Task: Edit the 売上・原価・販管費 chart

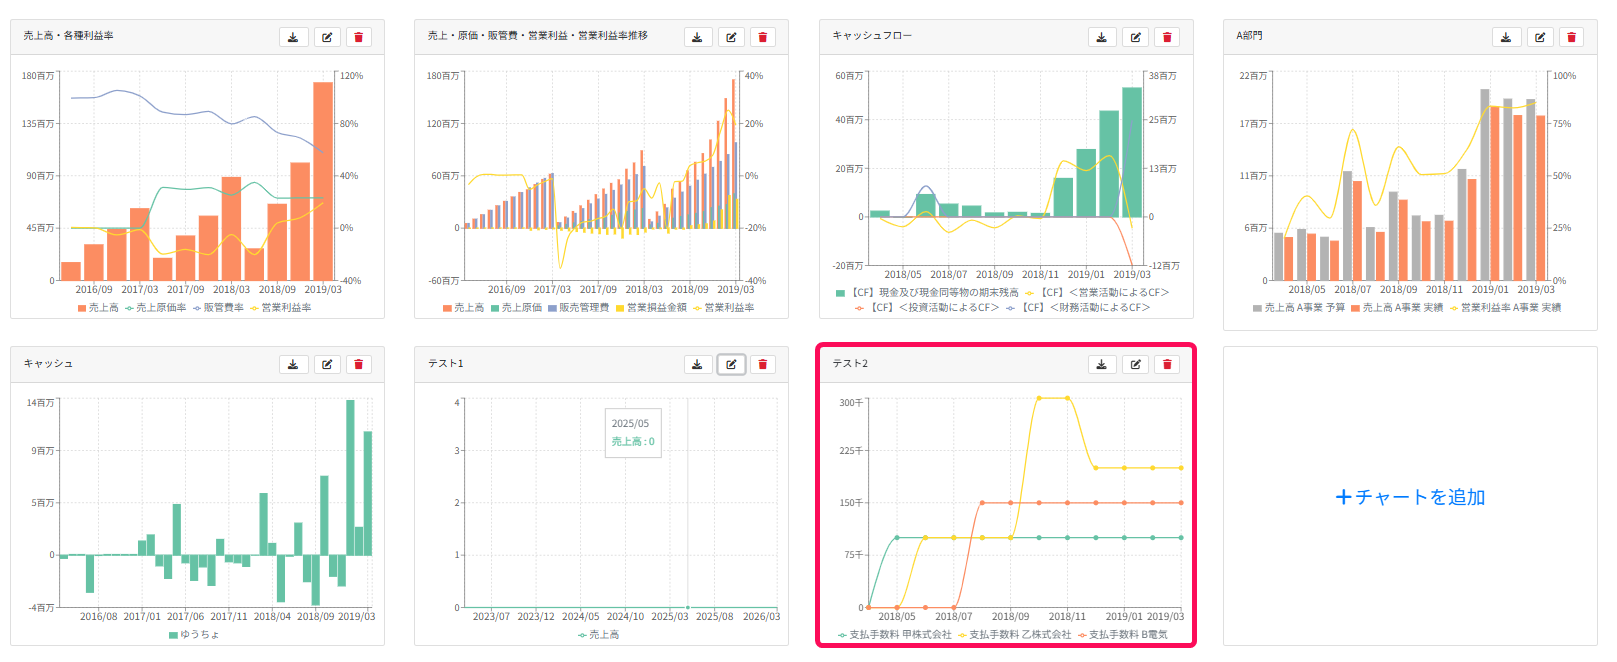Action: tap(731, 37)
